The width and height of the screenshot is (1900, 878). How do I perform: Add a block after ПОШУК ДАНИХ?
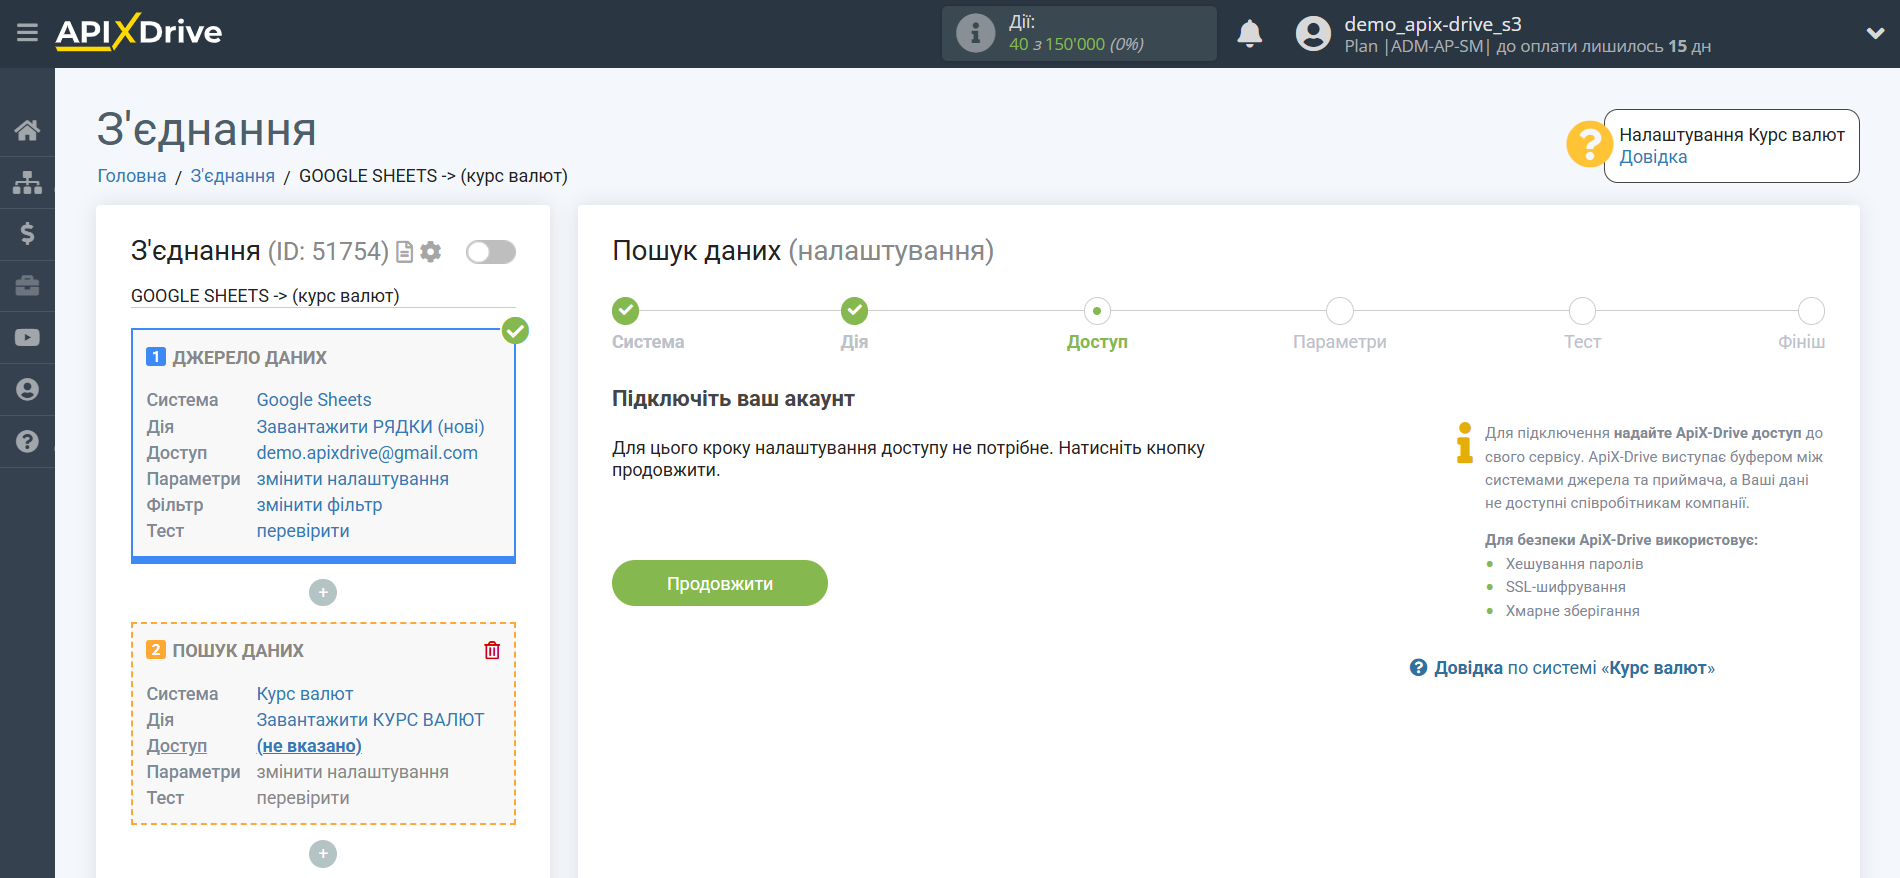[x=323, y=854]
